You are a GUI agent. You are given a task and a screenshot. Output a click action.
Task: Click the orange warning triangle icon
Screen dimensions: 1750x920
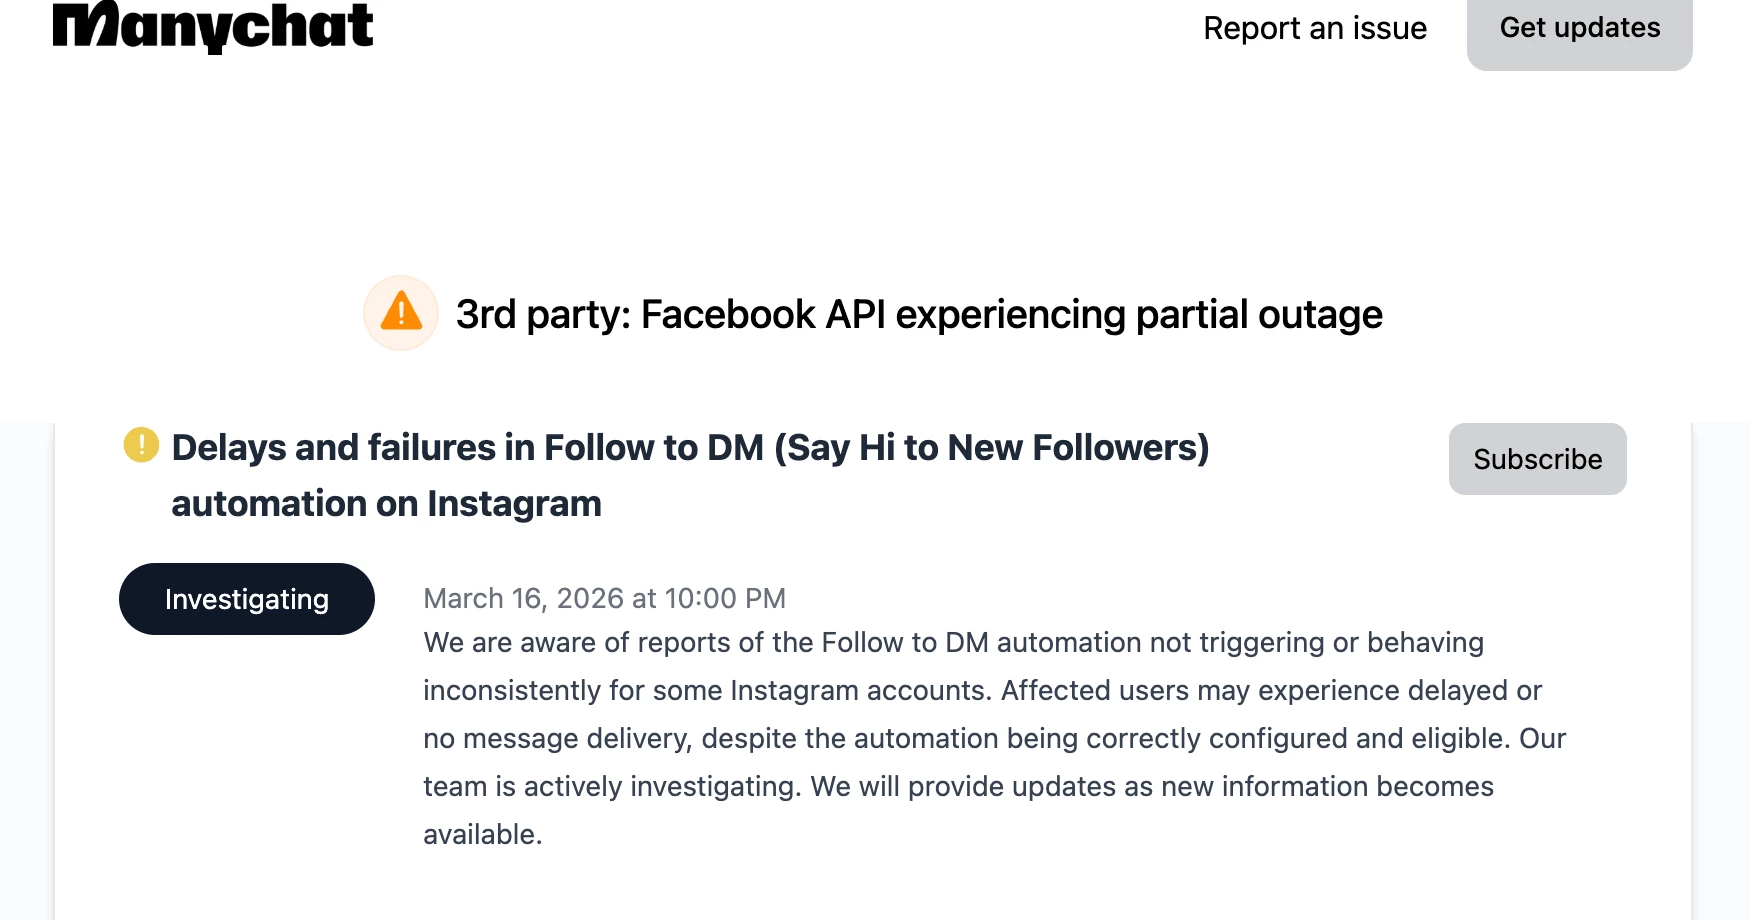(401, 313)
